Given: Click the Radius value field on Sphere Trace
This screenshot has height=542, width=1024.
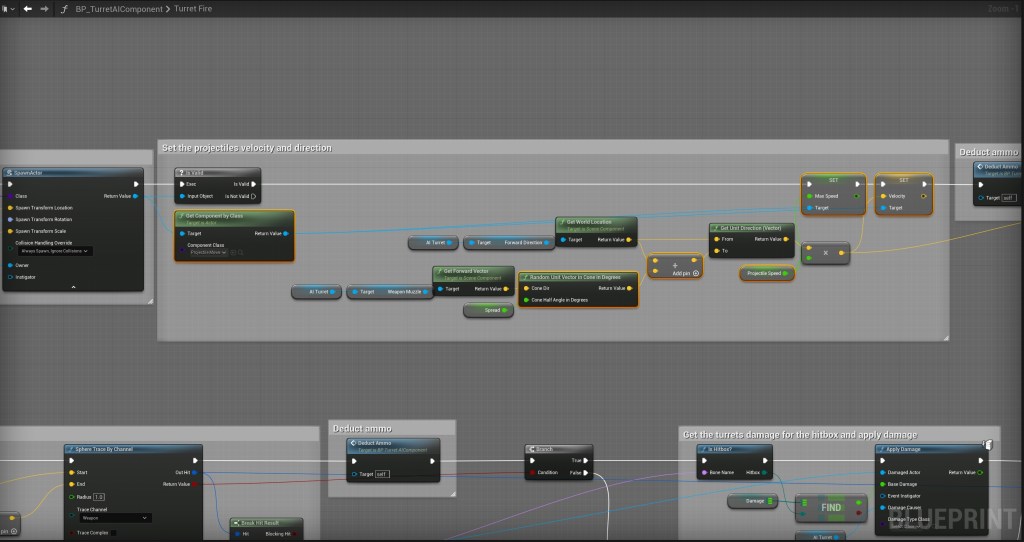Looking at the screenshot, I should pos(99,496).
